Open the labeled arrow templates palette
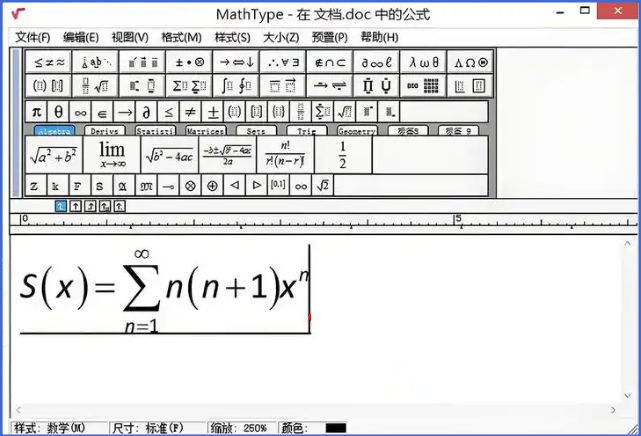This screenshot has width=641, height=436. pyautogui.click(x=330, y=86)
